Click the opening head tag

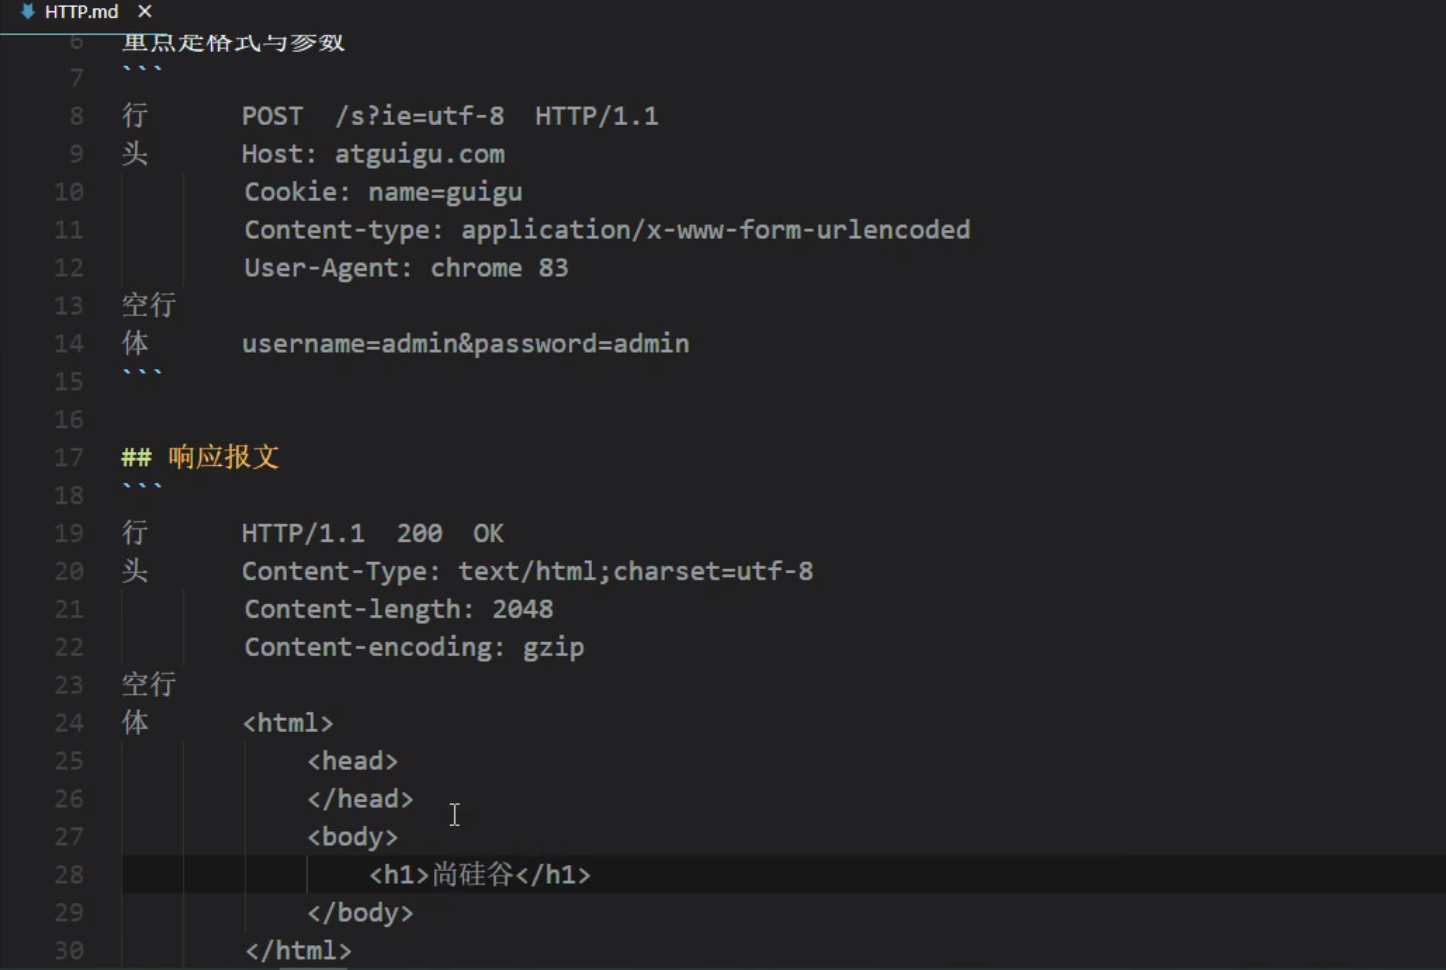point(352,761)
